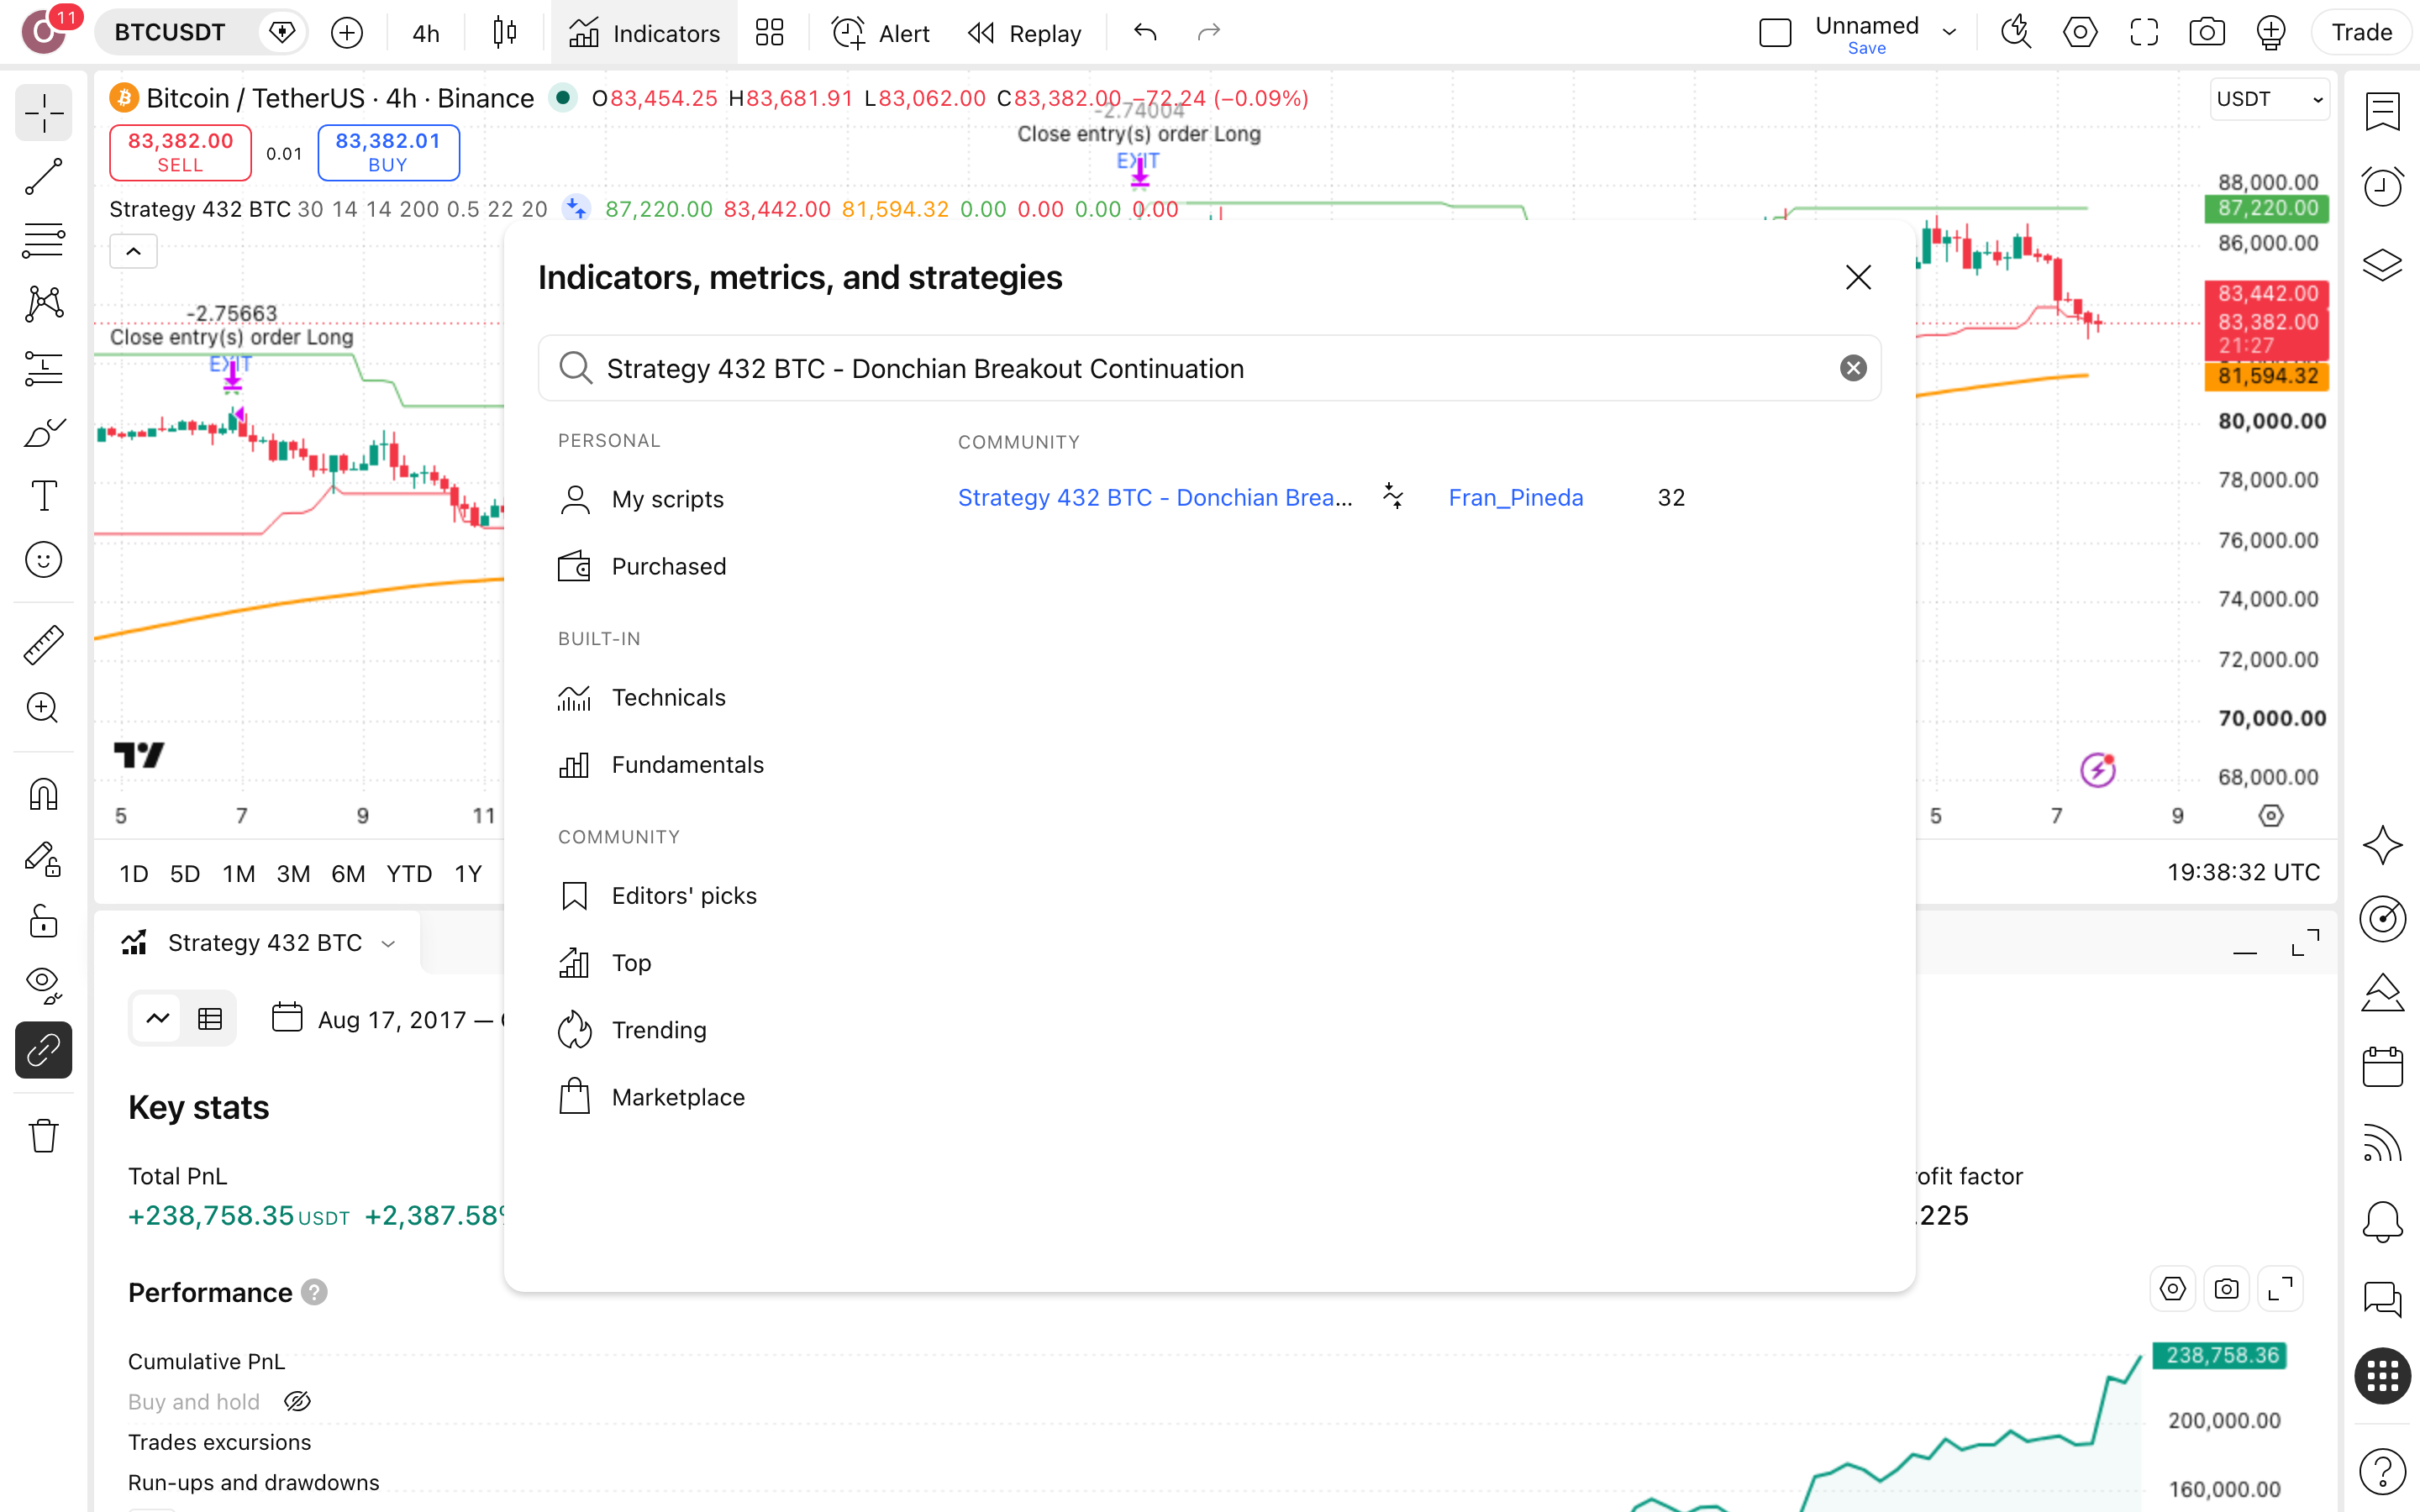Viewport: 2420px width, 1512px height.
Task: Switch strategy report to chart view
Action: click(x=158, y=1019)
